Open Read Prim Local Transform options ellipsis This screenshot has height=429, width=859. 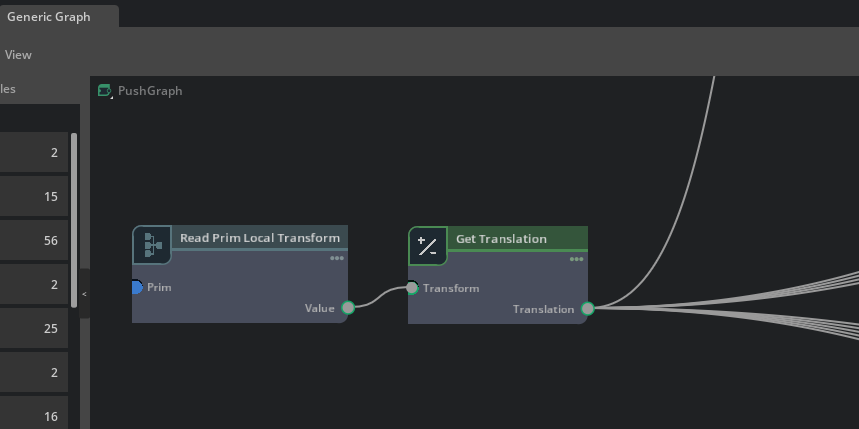click(x=337, y=258)
